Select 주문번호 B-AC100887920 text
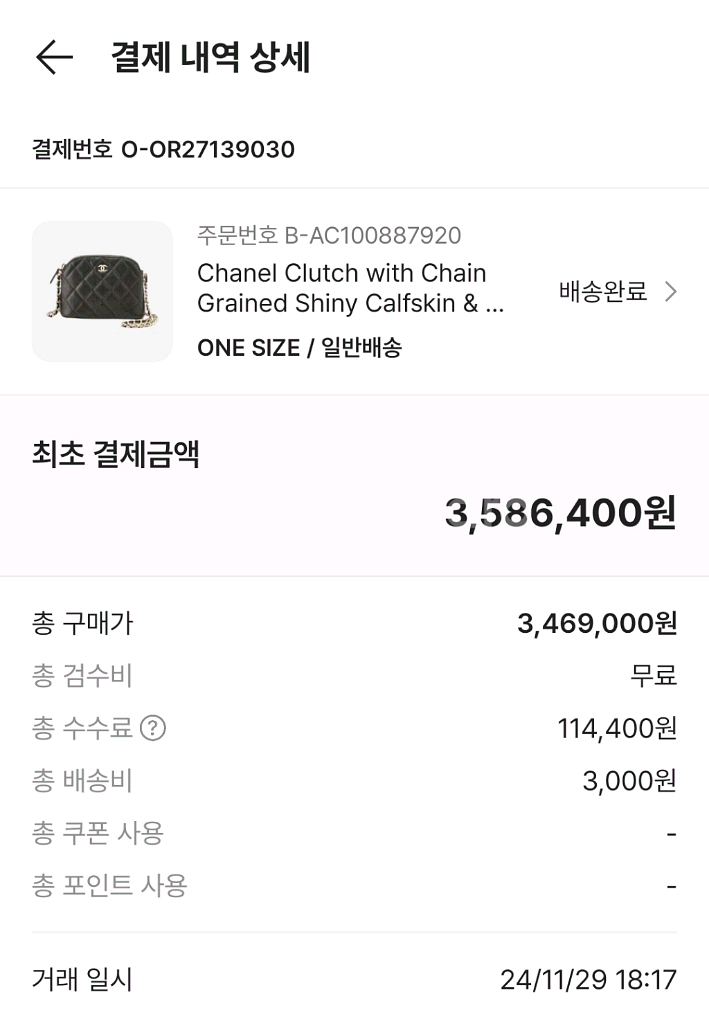The width and height of the screenshot is (709, 1024). click(x=329, y=236)
